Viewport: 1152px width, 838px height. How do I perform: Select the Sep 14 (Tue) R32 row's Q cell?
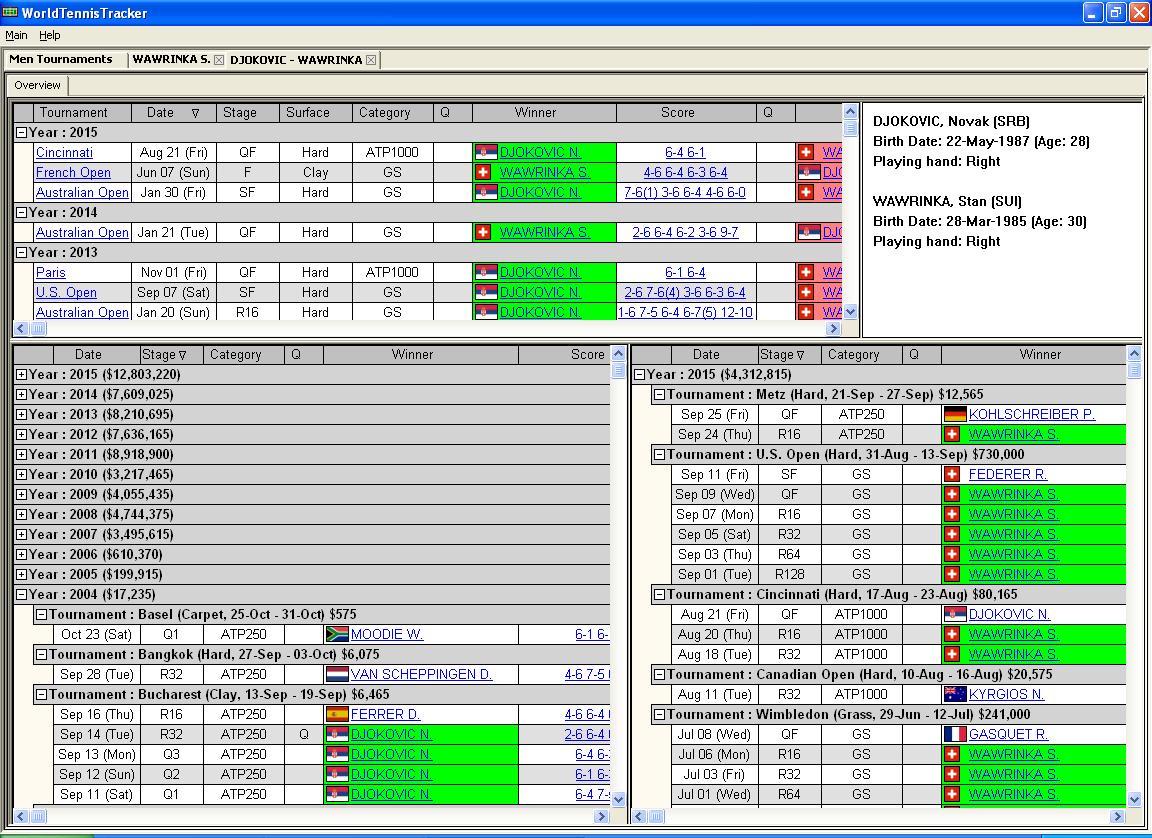[303, 734]
